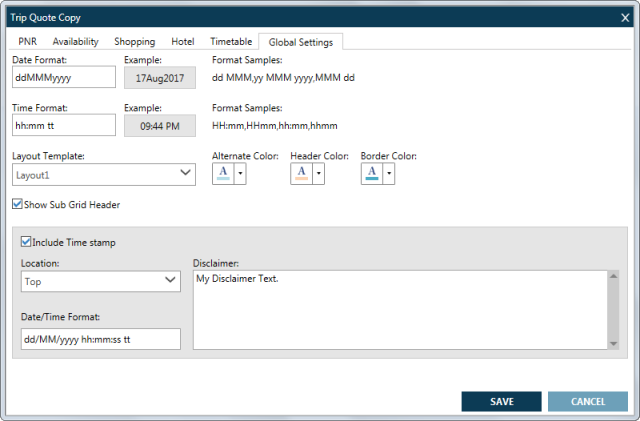Image resolution: width=640 pixels, height=421 pixels.
Task: Click the Border Color letter icon
Action: point(371,174)
